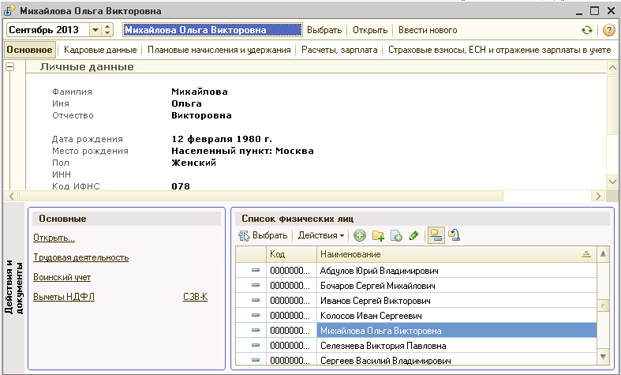Edit current entry with pencil icon
This screenshot has height=375, width=621.
414,236
